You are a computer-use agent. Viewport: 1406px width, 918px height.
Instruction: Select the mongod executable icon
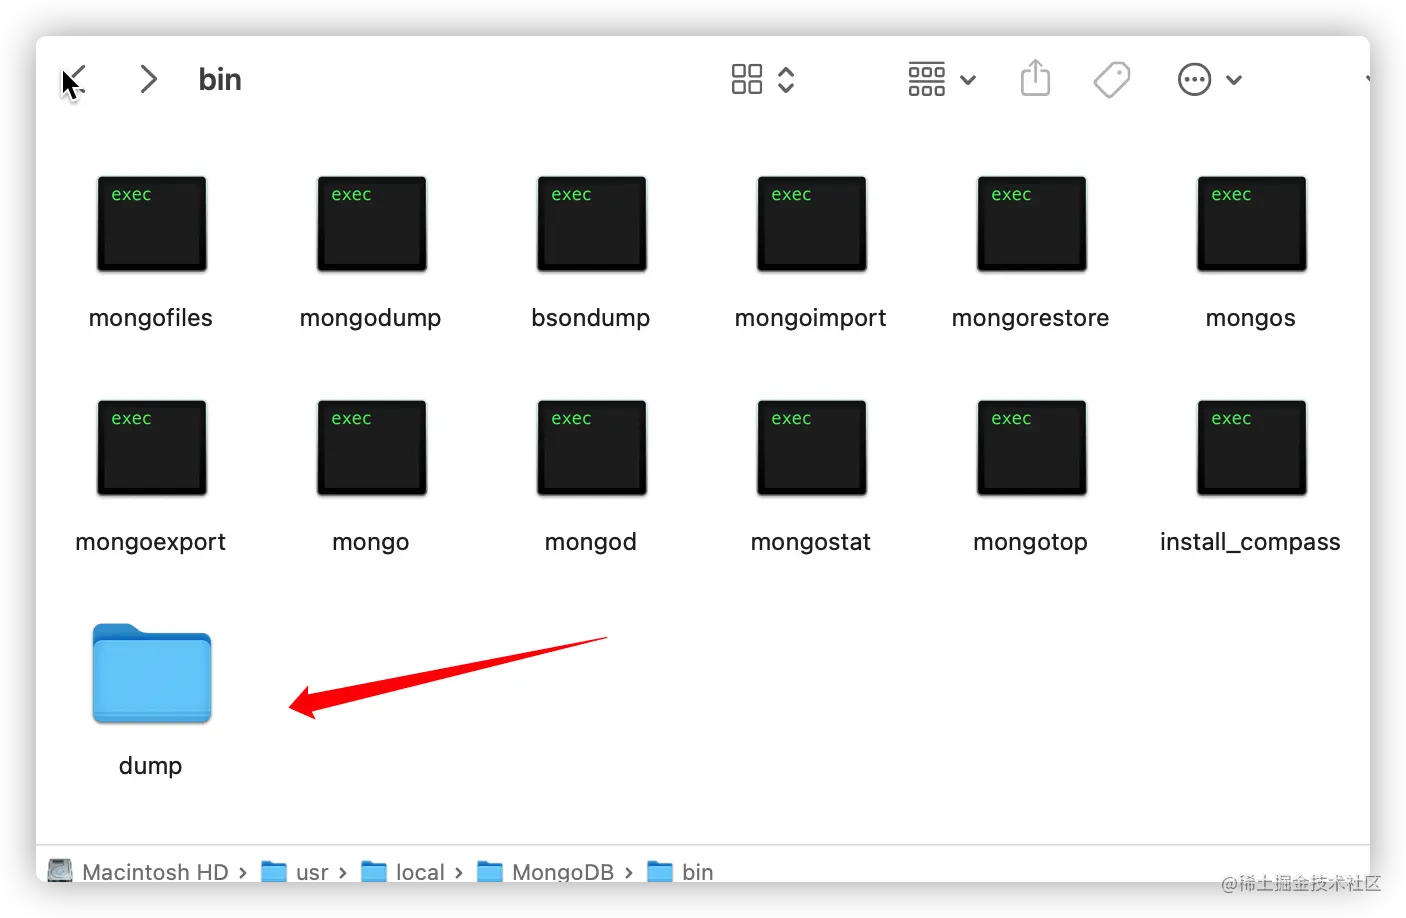pos(592,448)
